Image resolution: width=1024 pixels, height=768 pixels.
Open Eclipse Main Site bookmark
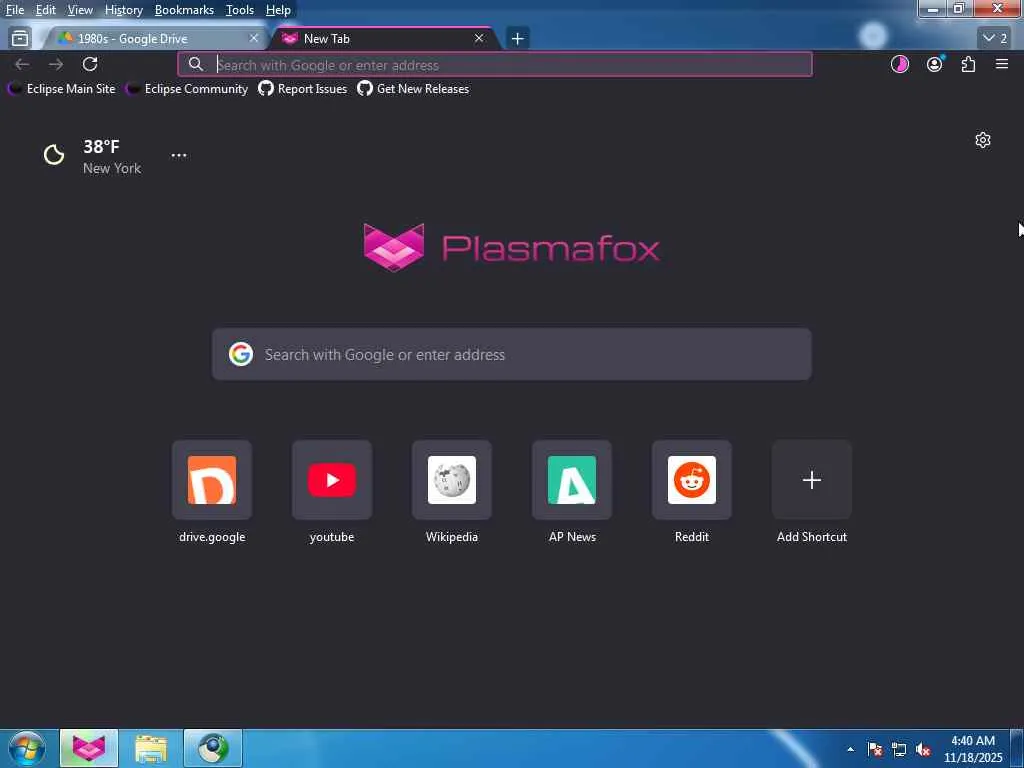[x=61, y=89]
